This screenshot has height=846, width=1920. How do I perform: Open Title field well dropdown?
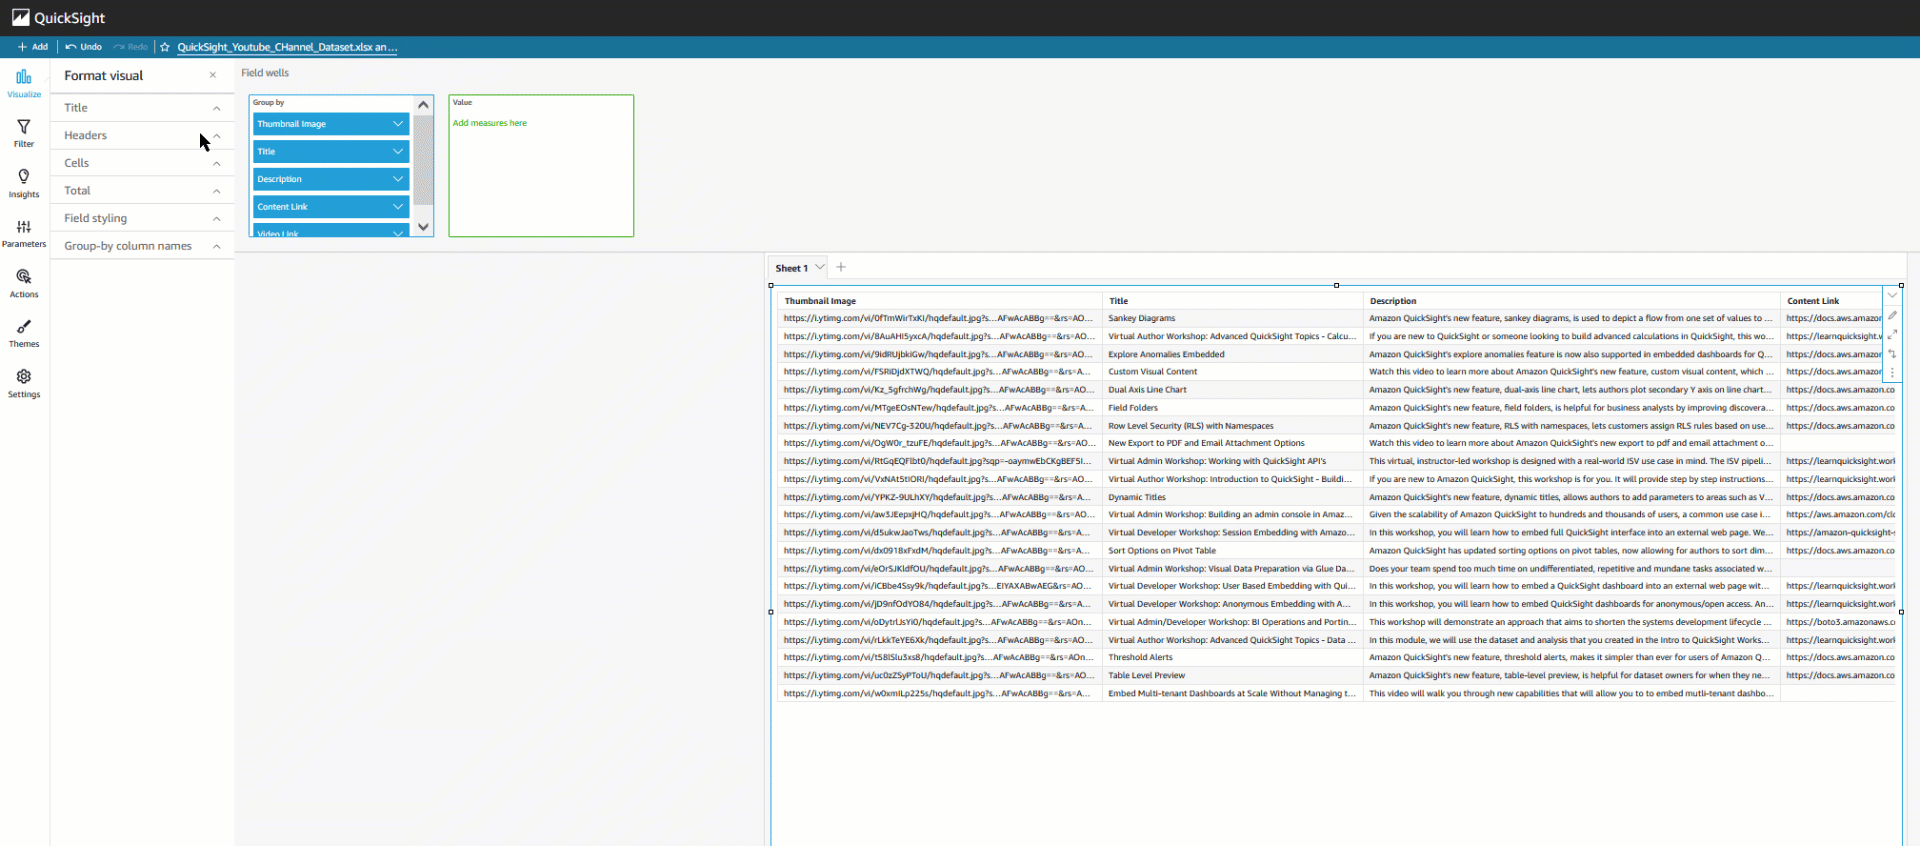coord(398,152)
